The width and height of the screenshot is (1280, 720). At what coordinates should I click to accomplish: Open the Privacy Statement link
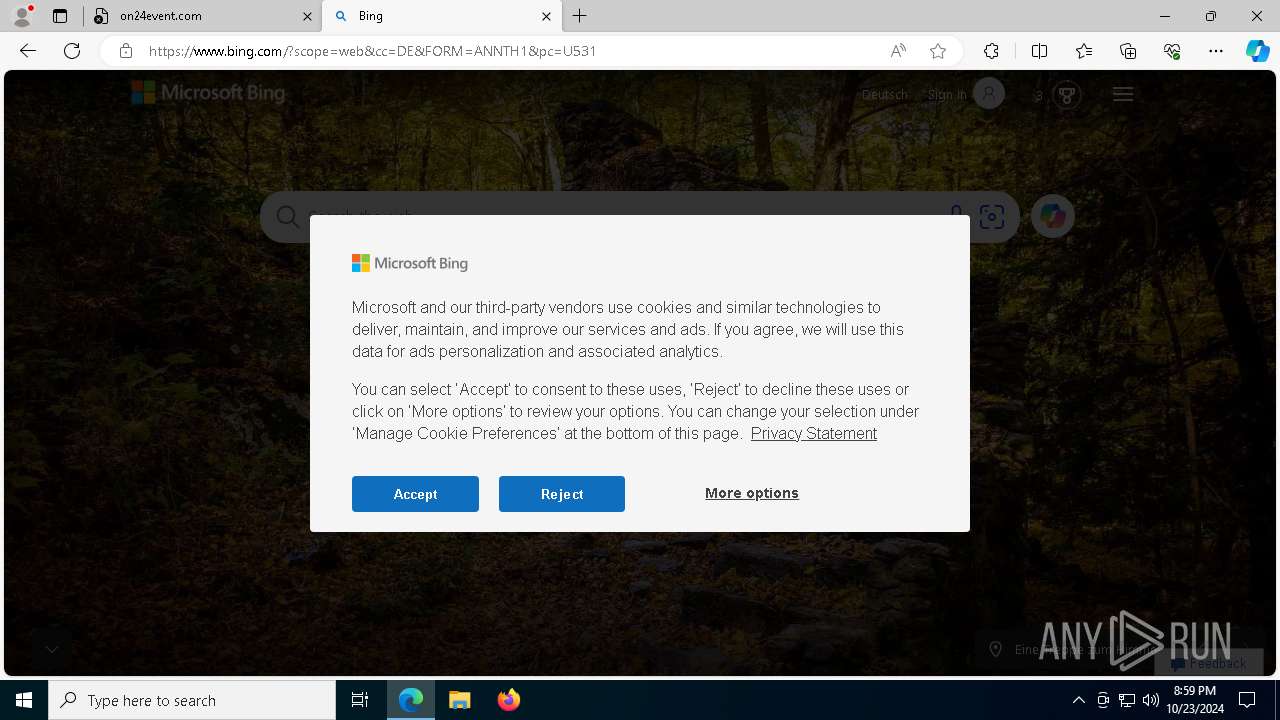814,433
